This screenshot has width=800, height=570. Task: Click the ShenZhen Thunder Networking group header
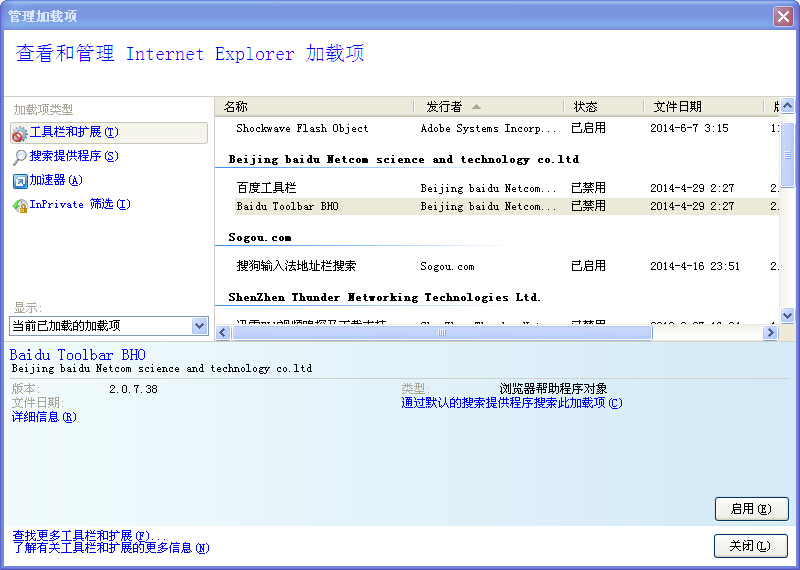pos(384,297)
